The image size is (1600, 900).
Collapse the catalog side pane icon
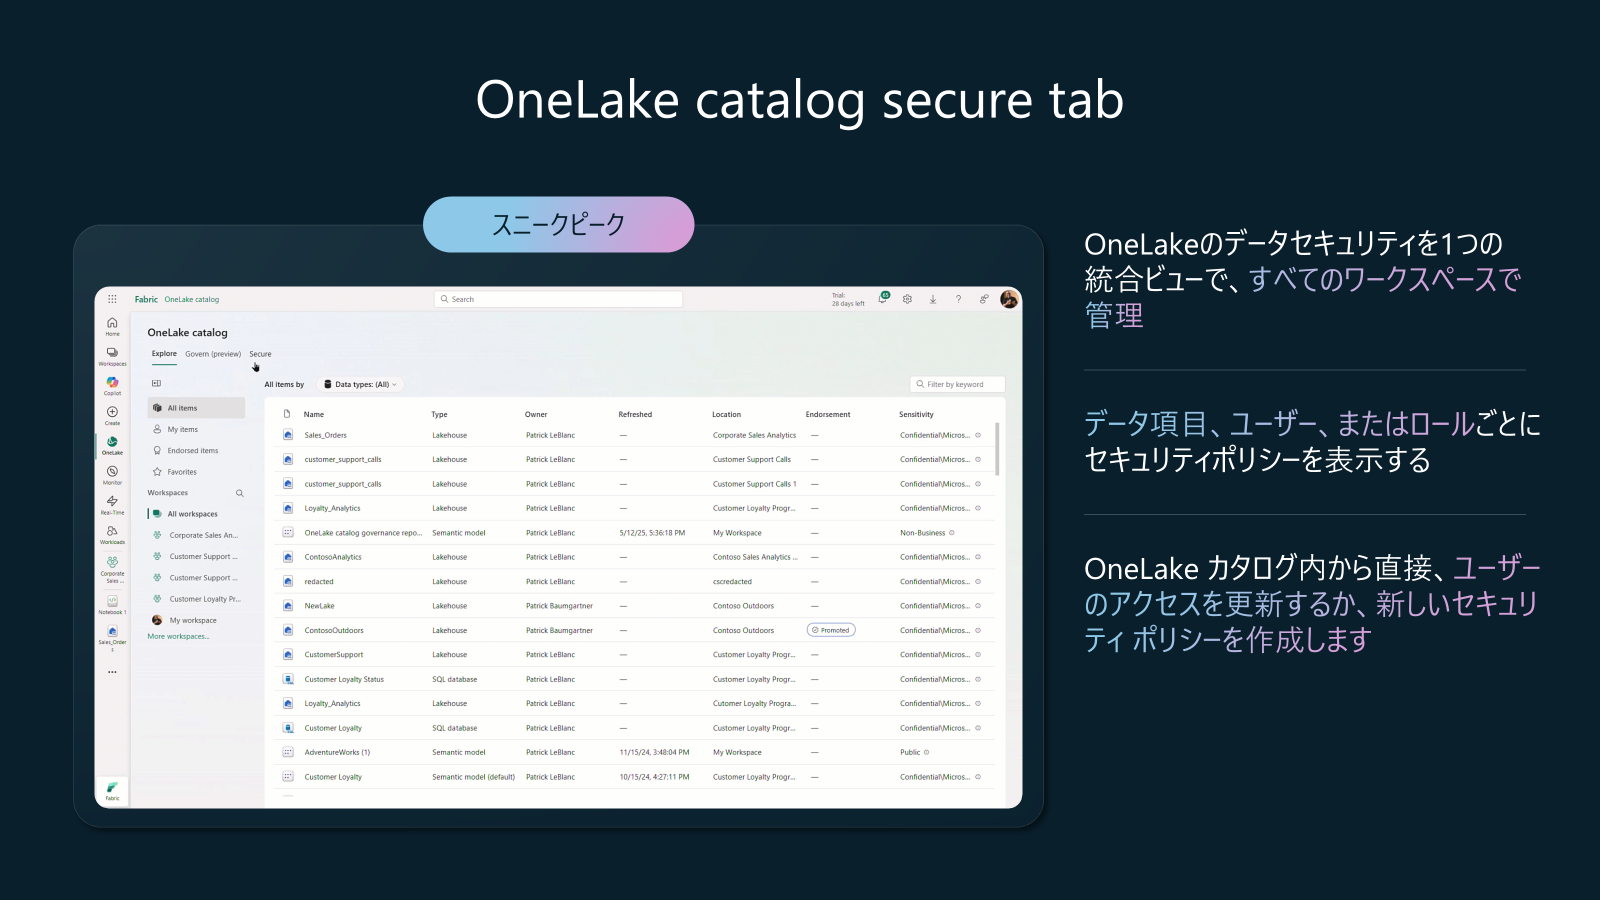coord(156,383)
